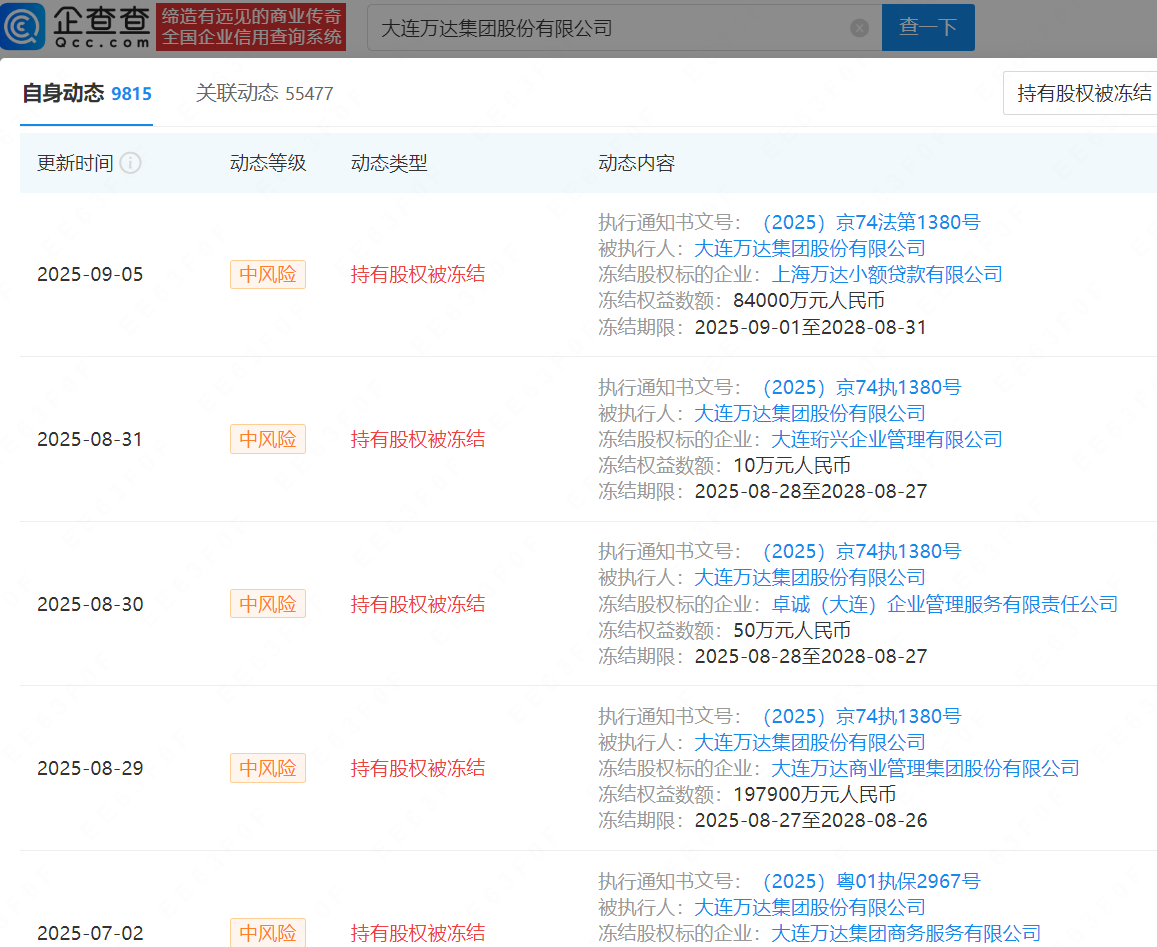Select the date 2025-08-31
1157x947 pixels.
click(x=90, y=439)
